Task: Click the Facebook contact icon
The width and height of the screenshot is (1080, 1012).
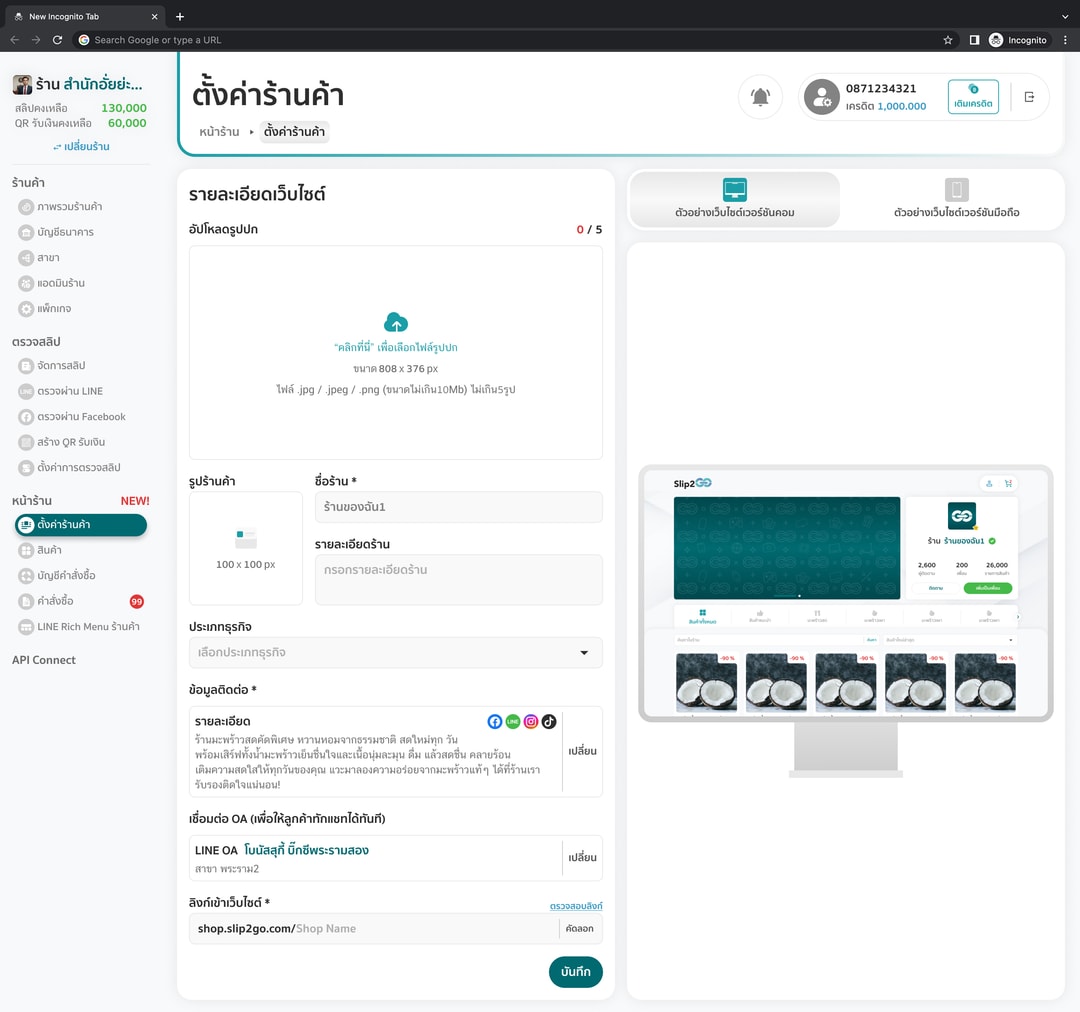Action: [495, 721]
